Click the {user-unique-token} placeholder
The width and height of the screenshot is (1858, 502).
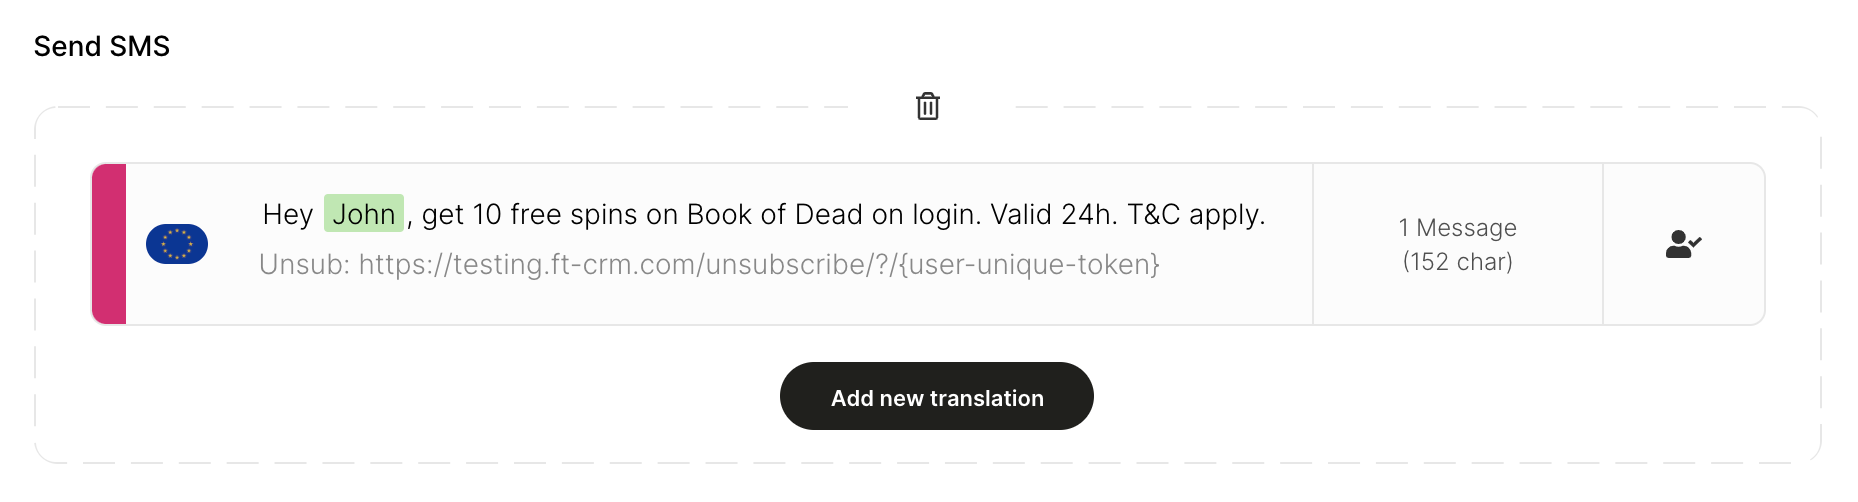(x=1029, y=264)
